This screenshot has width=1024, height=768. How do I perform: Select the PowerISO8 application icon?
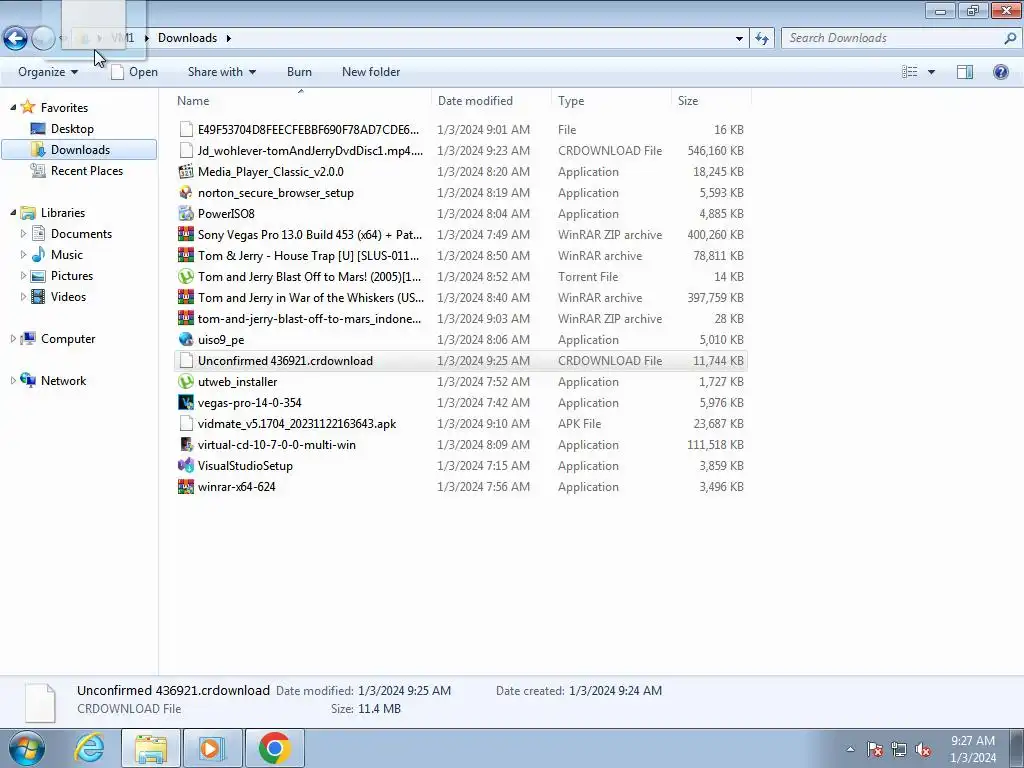186,214
